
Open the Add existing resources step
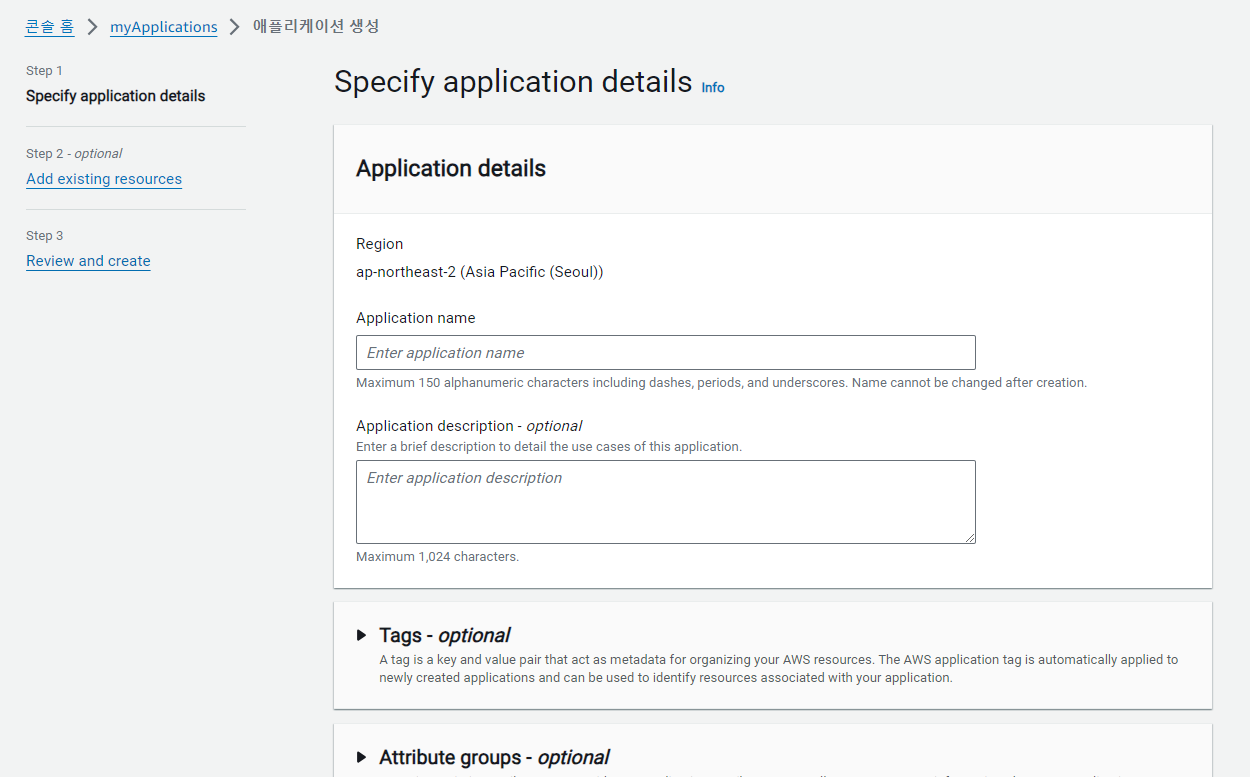point(104,179)
